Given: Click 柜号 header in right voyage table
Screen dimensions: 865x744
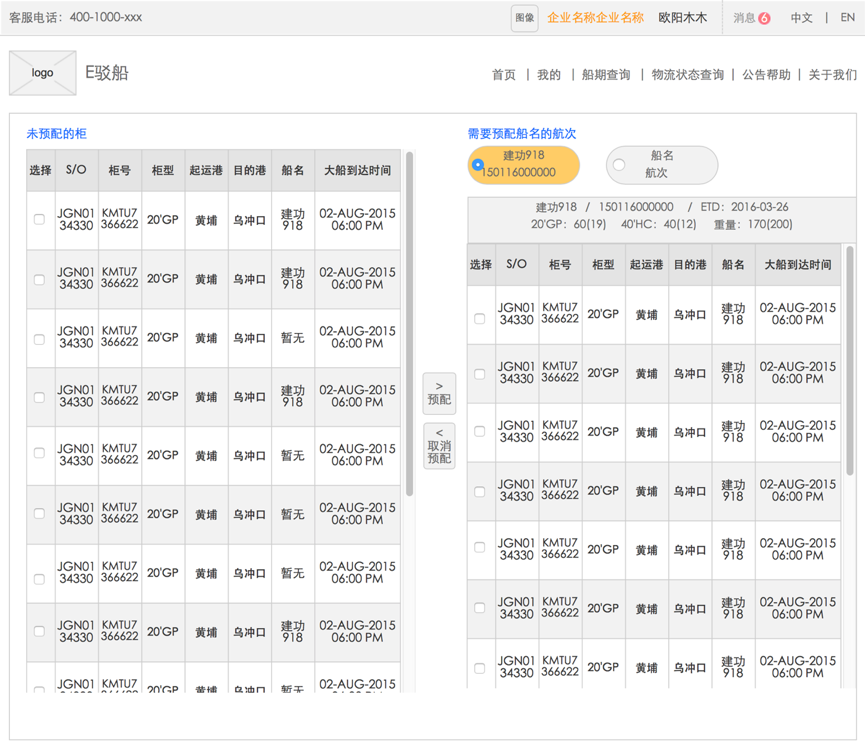Looking at the screenshot, I should point(560,264).
